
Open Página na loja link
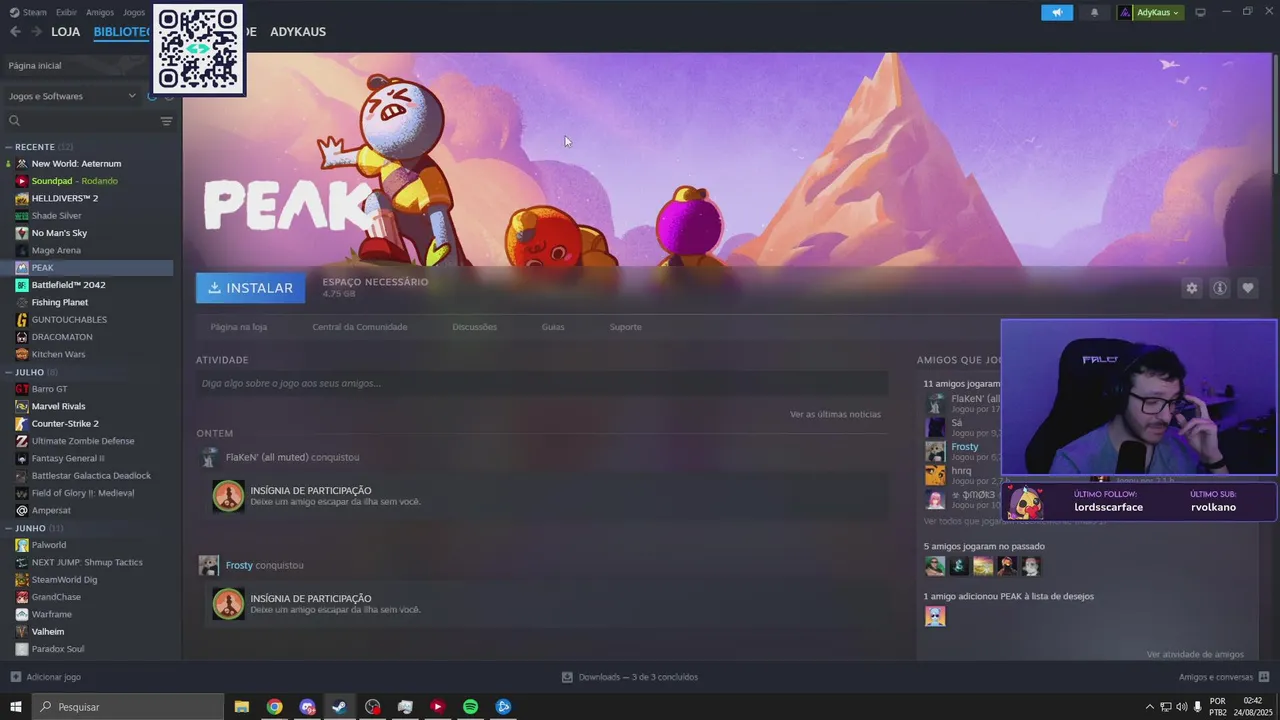(239, 327)
